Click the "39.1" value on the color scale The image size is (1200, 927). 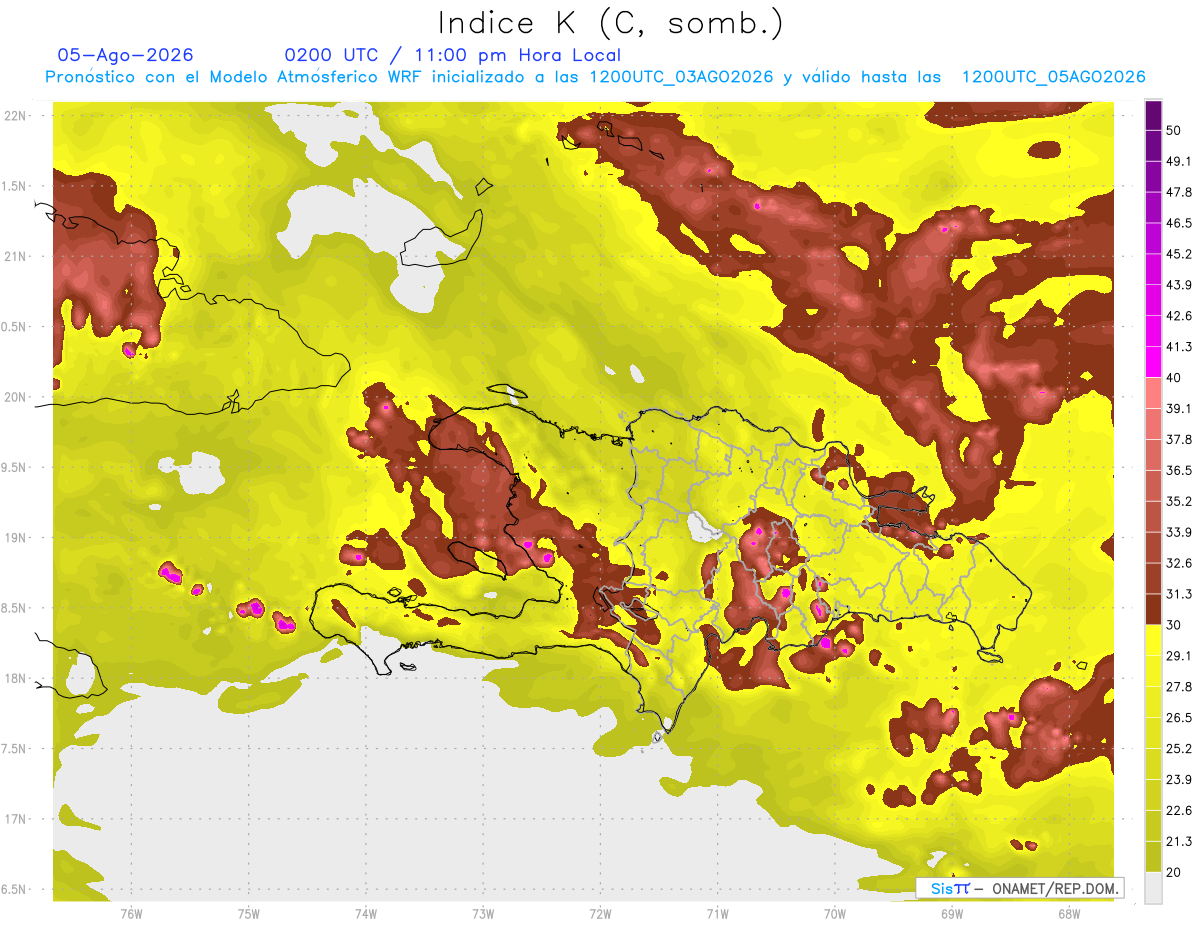coord(1178,409)
